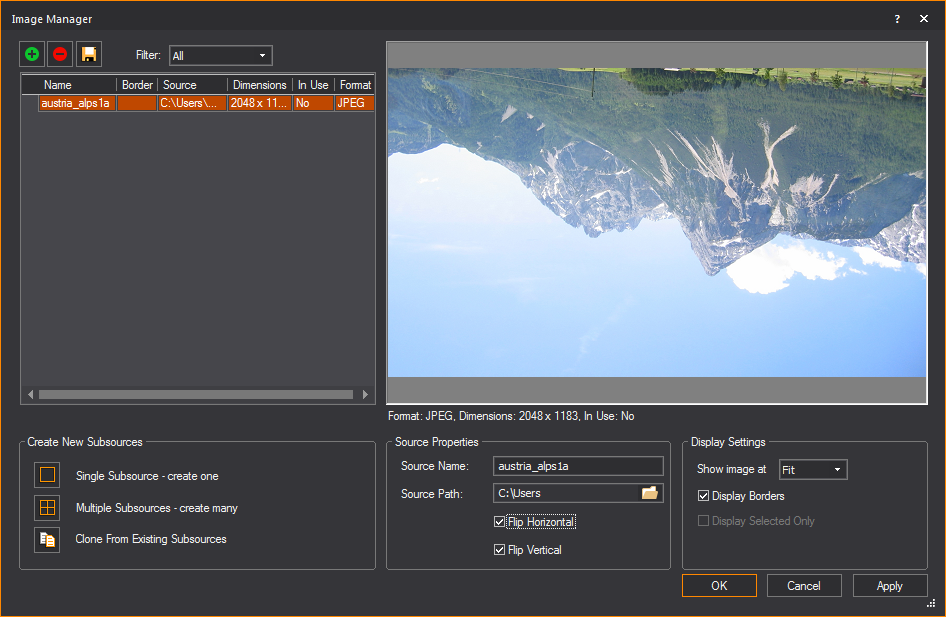Click the red remove image icon
The height and width of the screenshot is (617, 946).
(60, 55)
